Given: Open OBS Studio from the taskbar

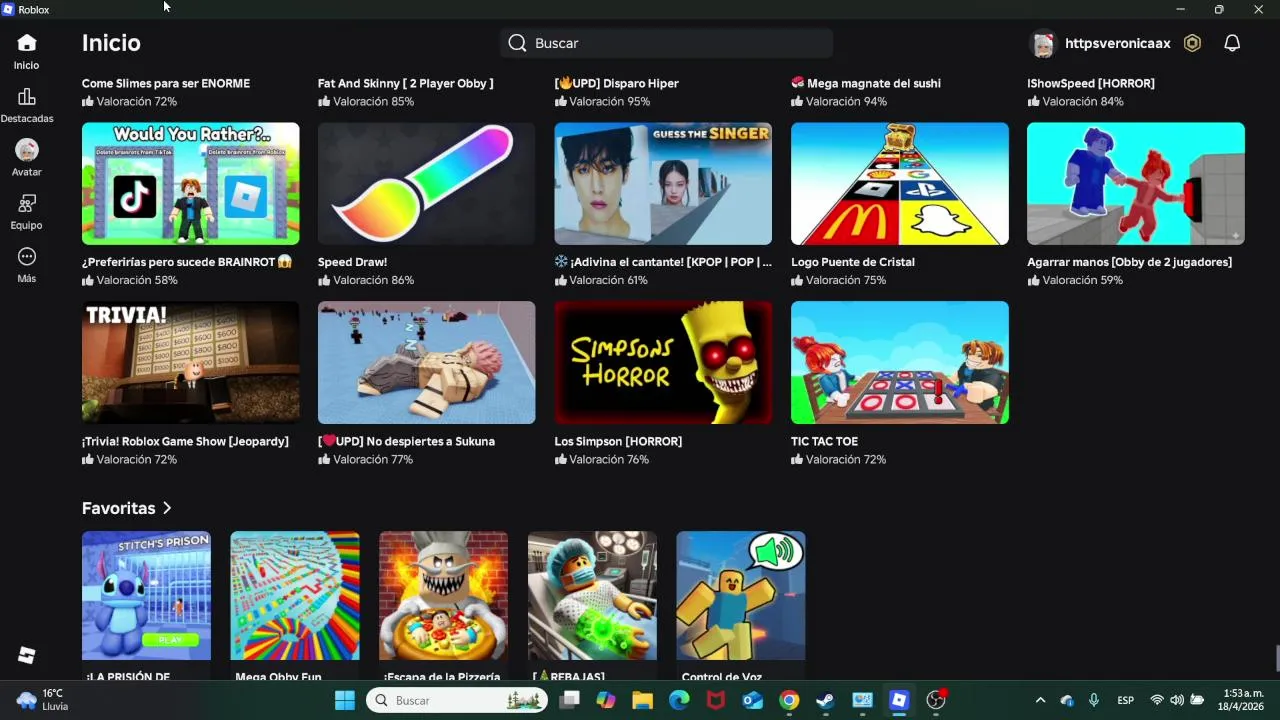Looking at the screenshot, I should click(x=936, y=700).
